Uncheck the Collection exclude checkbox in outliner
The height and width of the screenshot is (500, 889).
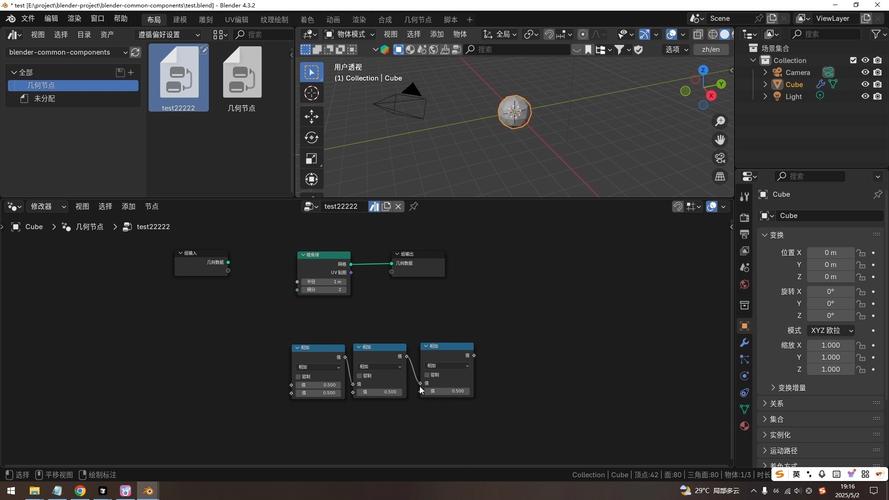coord(853,60)
